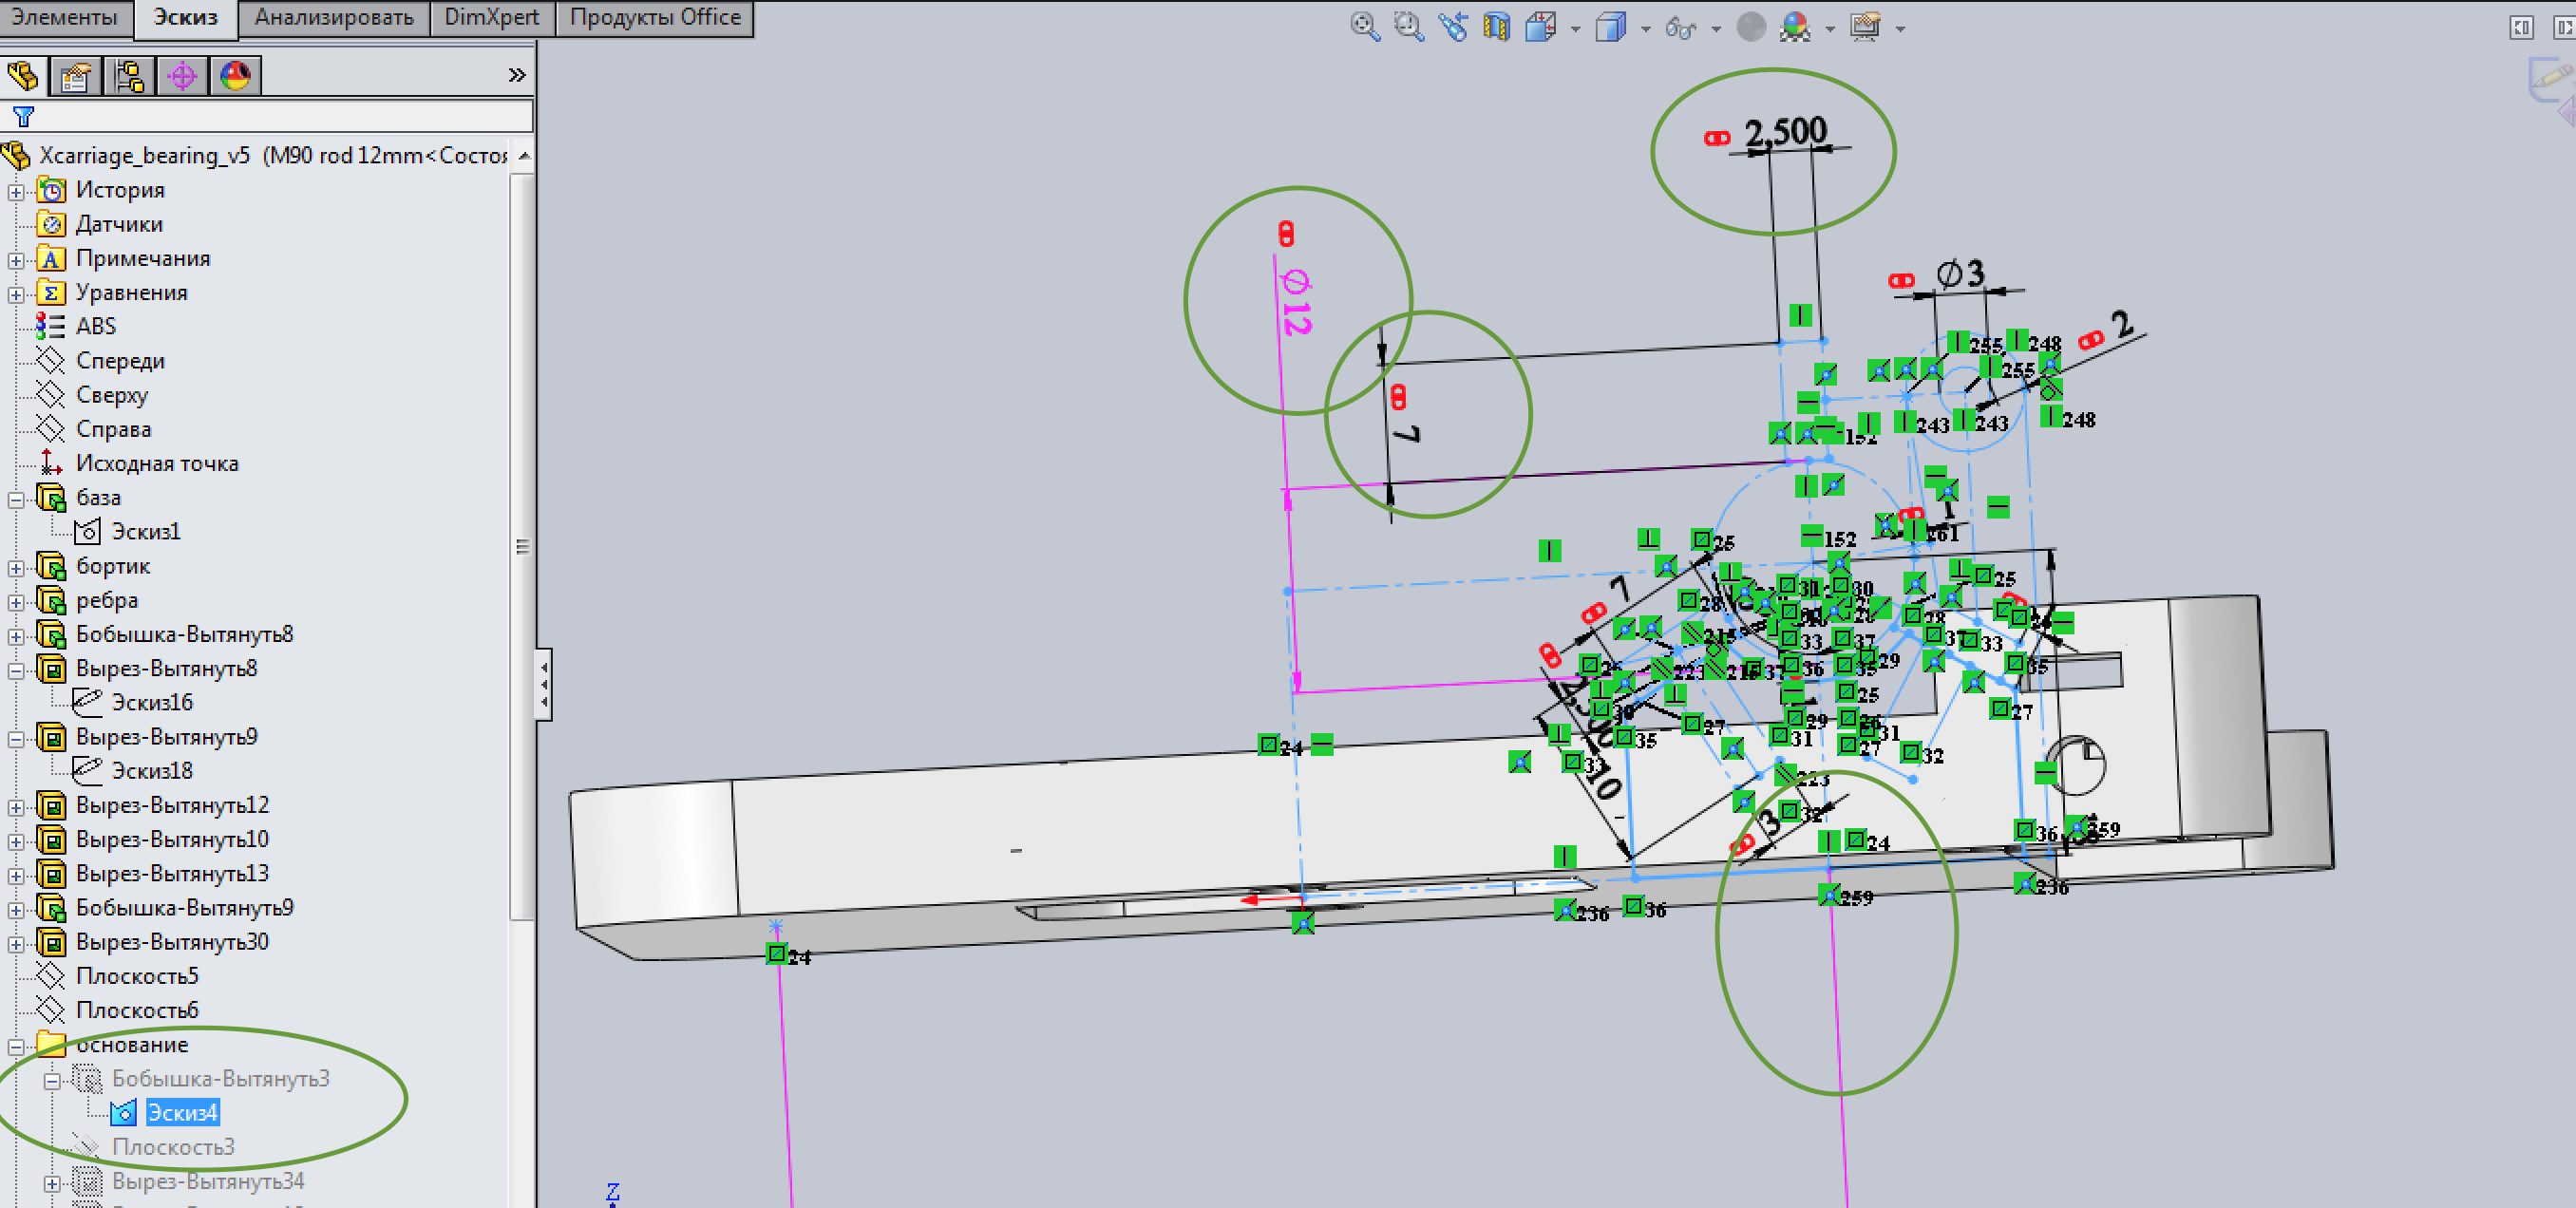The image size is (2576, 1208).
Task: Select Эскиз4 in the feature tree
Action: coord(182,1113)
